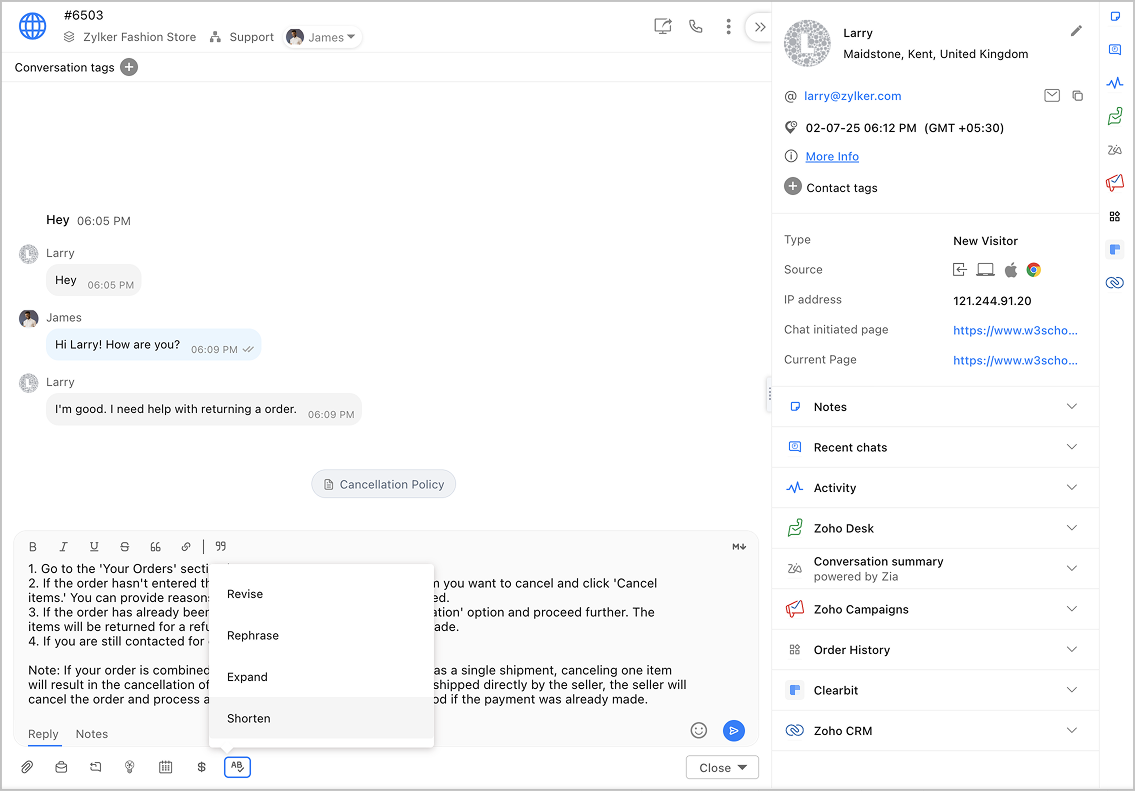The height and width of the screenshot is (791, 1135).
Task: Switch to the Notes tab in editor
Action: tap(92, 734)
